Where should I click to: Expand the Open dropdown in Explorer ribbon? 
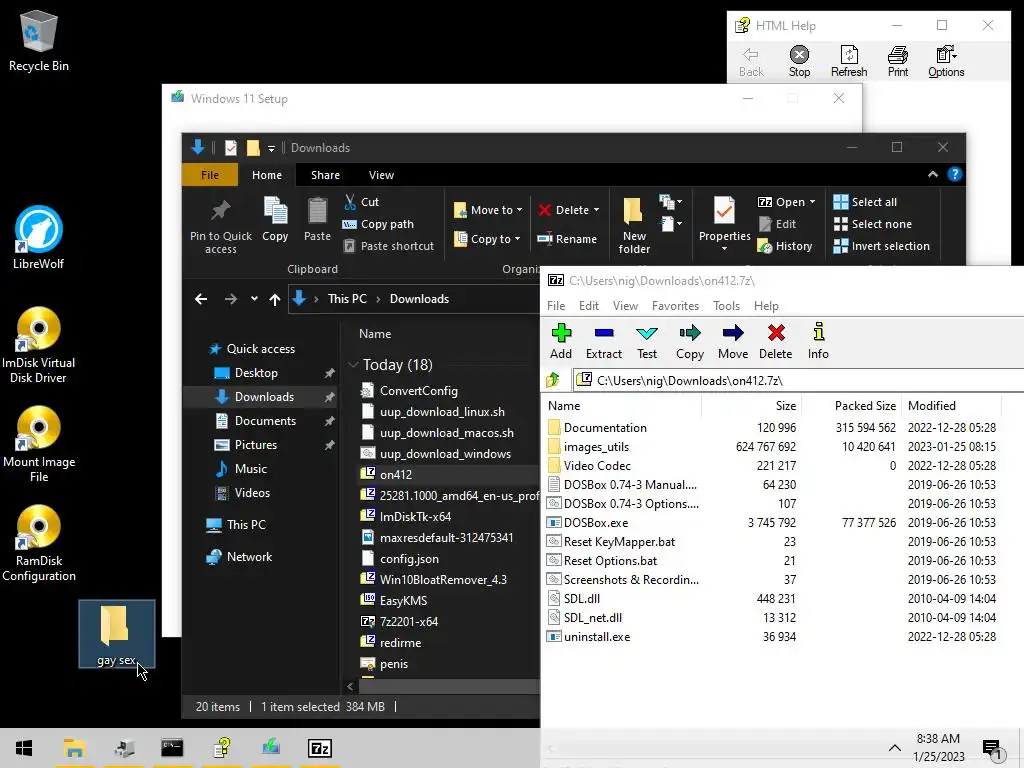(812, 202)
